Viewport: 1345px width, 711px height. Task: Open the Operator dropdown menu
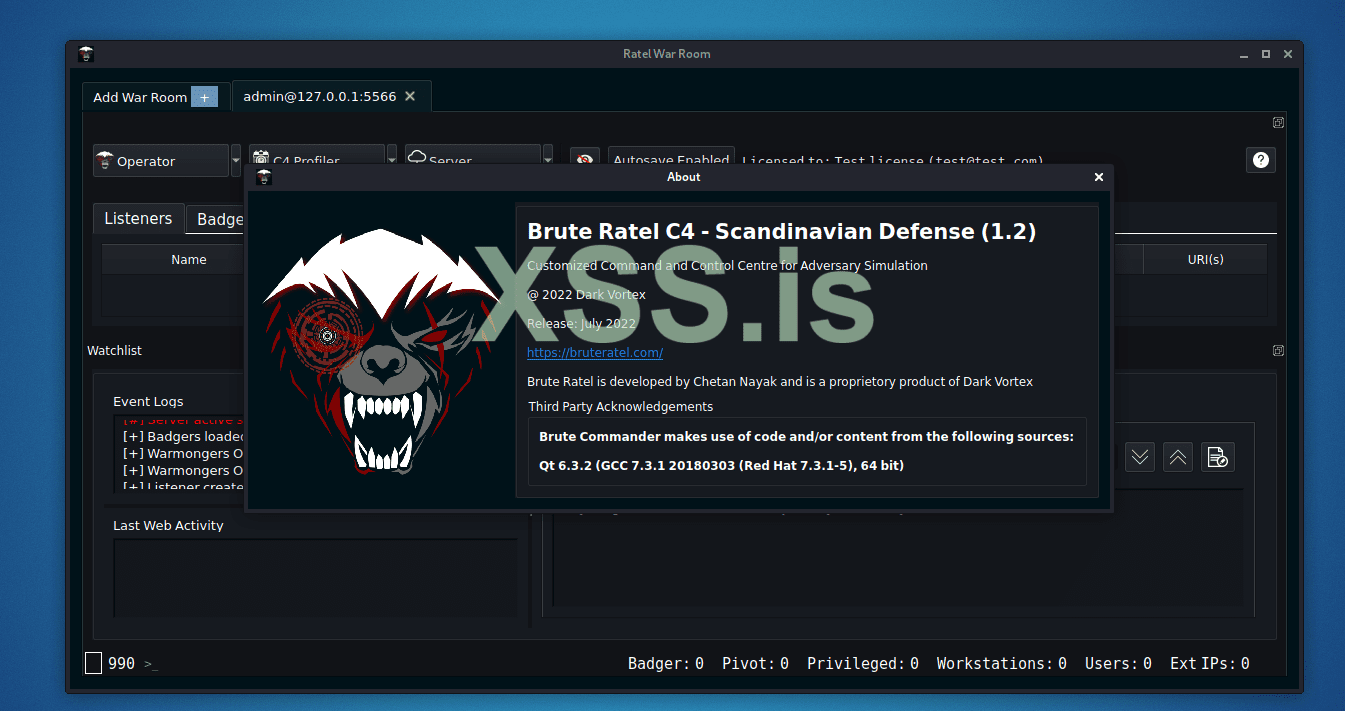[x=161, y=161]
